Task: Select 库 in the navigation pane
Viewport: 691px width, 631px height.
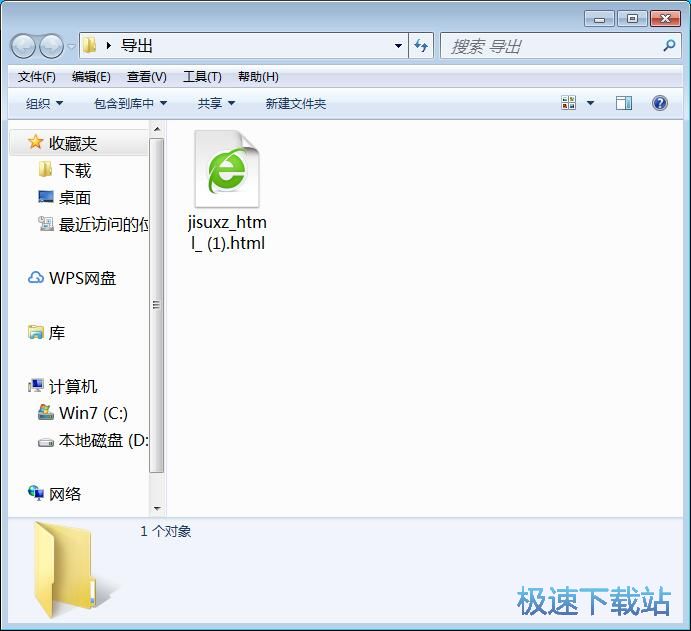Action: pos(46,333)
